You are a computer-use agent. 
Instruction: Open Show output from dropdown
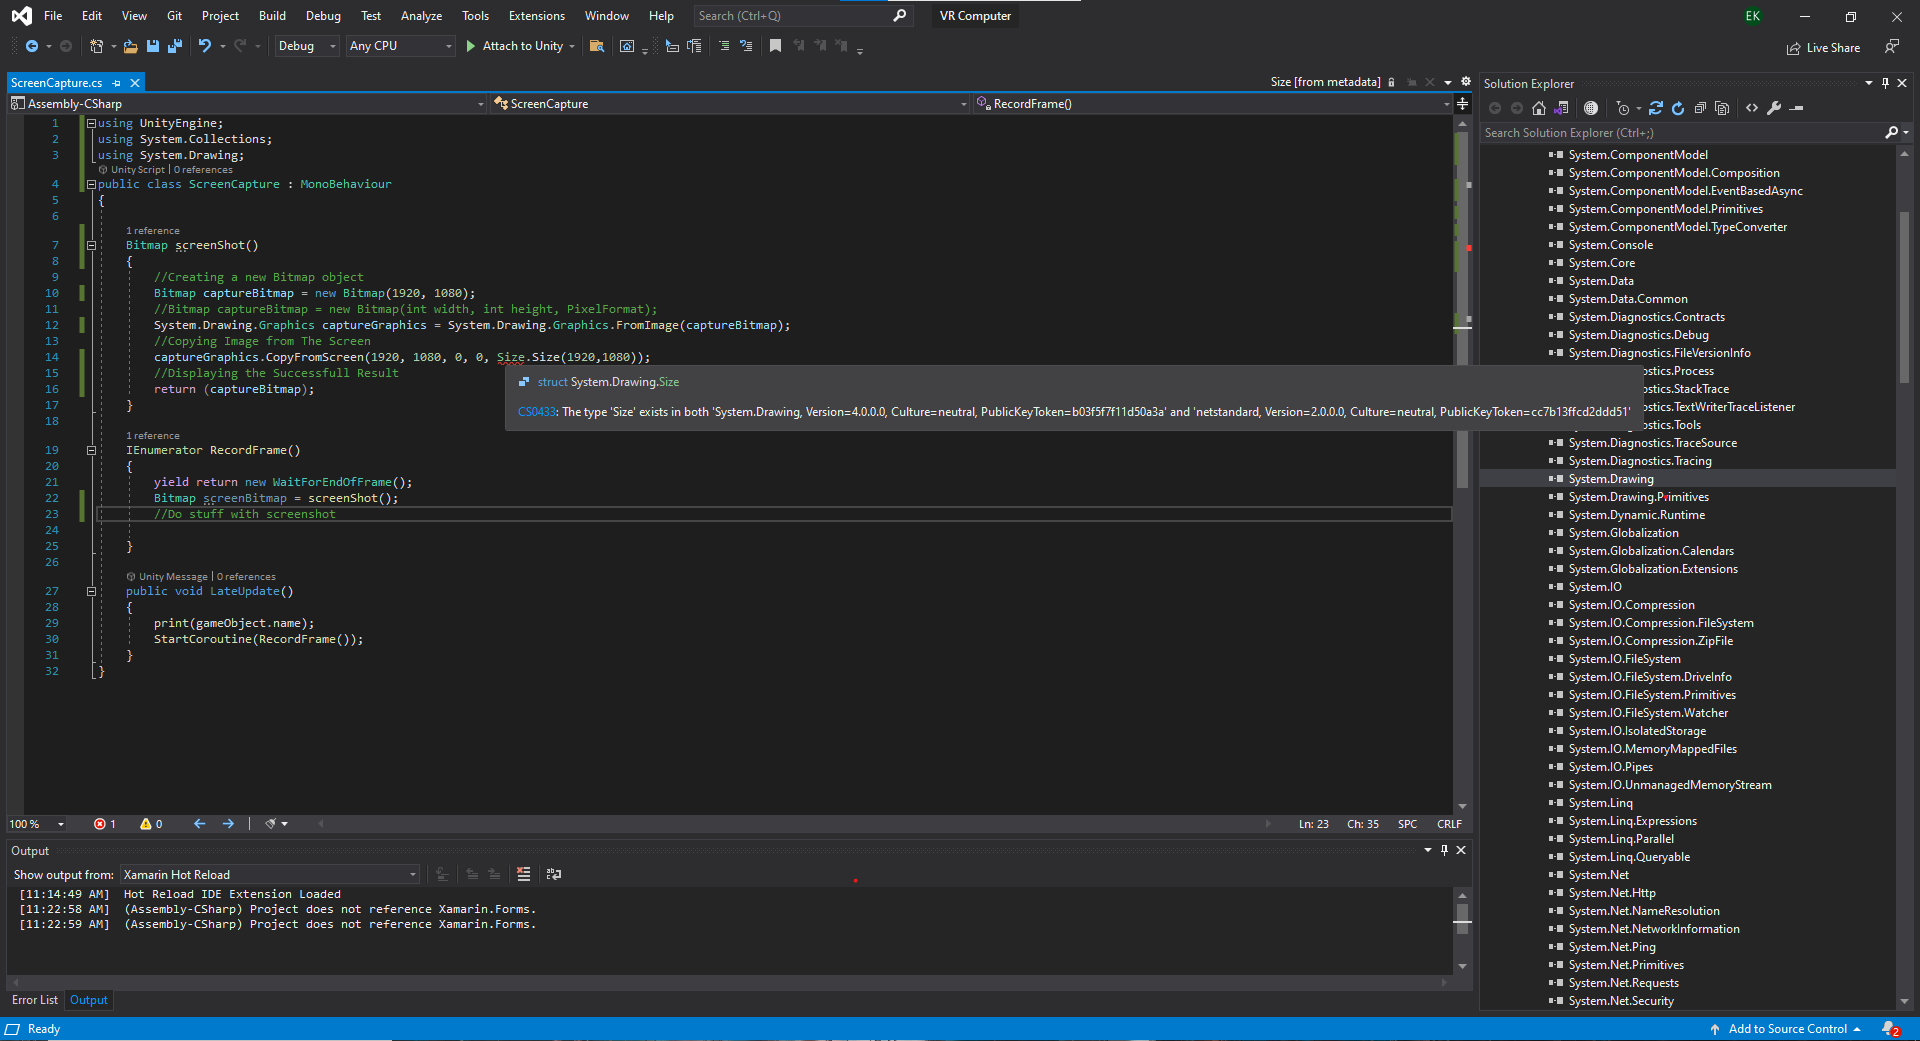269,875
